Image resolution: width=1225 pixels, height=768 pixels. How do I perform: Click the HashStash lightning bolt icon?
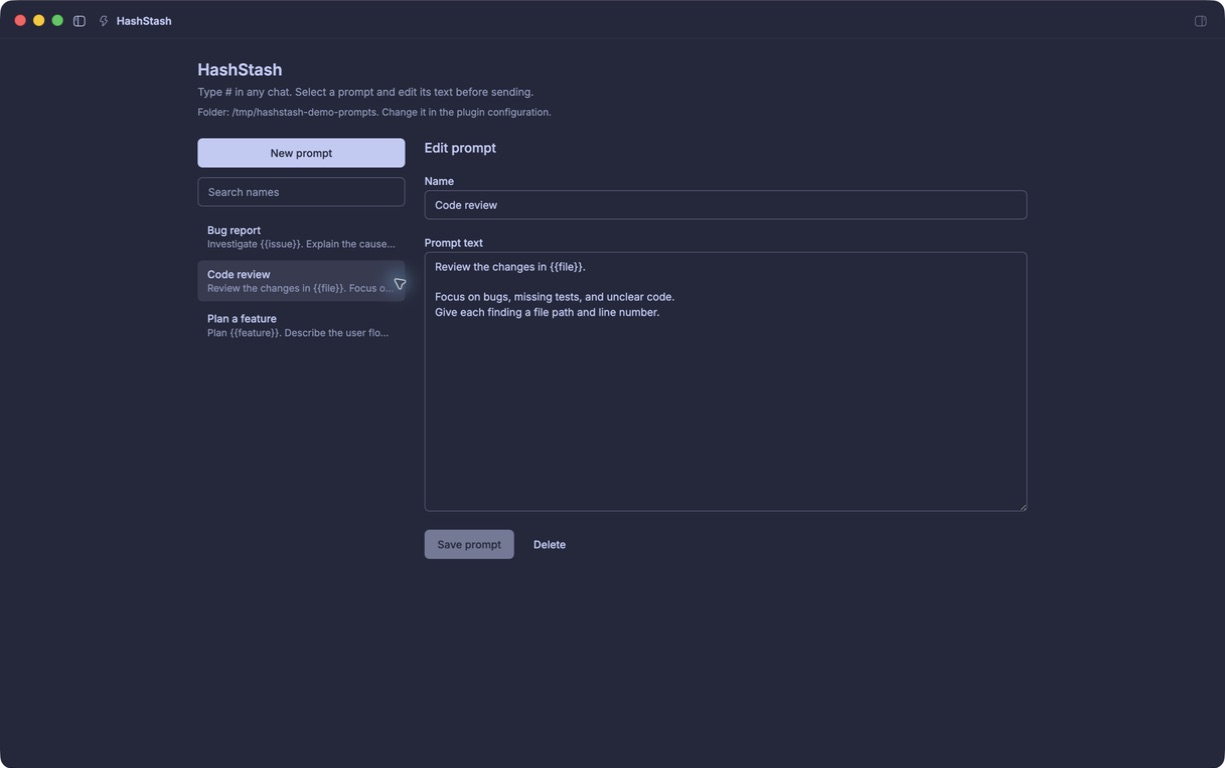[103, 21]
